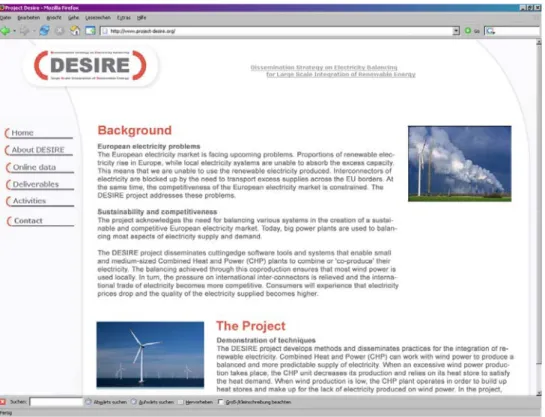This screenshot has width=545, height=417.
Task: Click into the browser search field
Action: pos(517,31)
